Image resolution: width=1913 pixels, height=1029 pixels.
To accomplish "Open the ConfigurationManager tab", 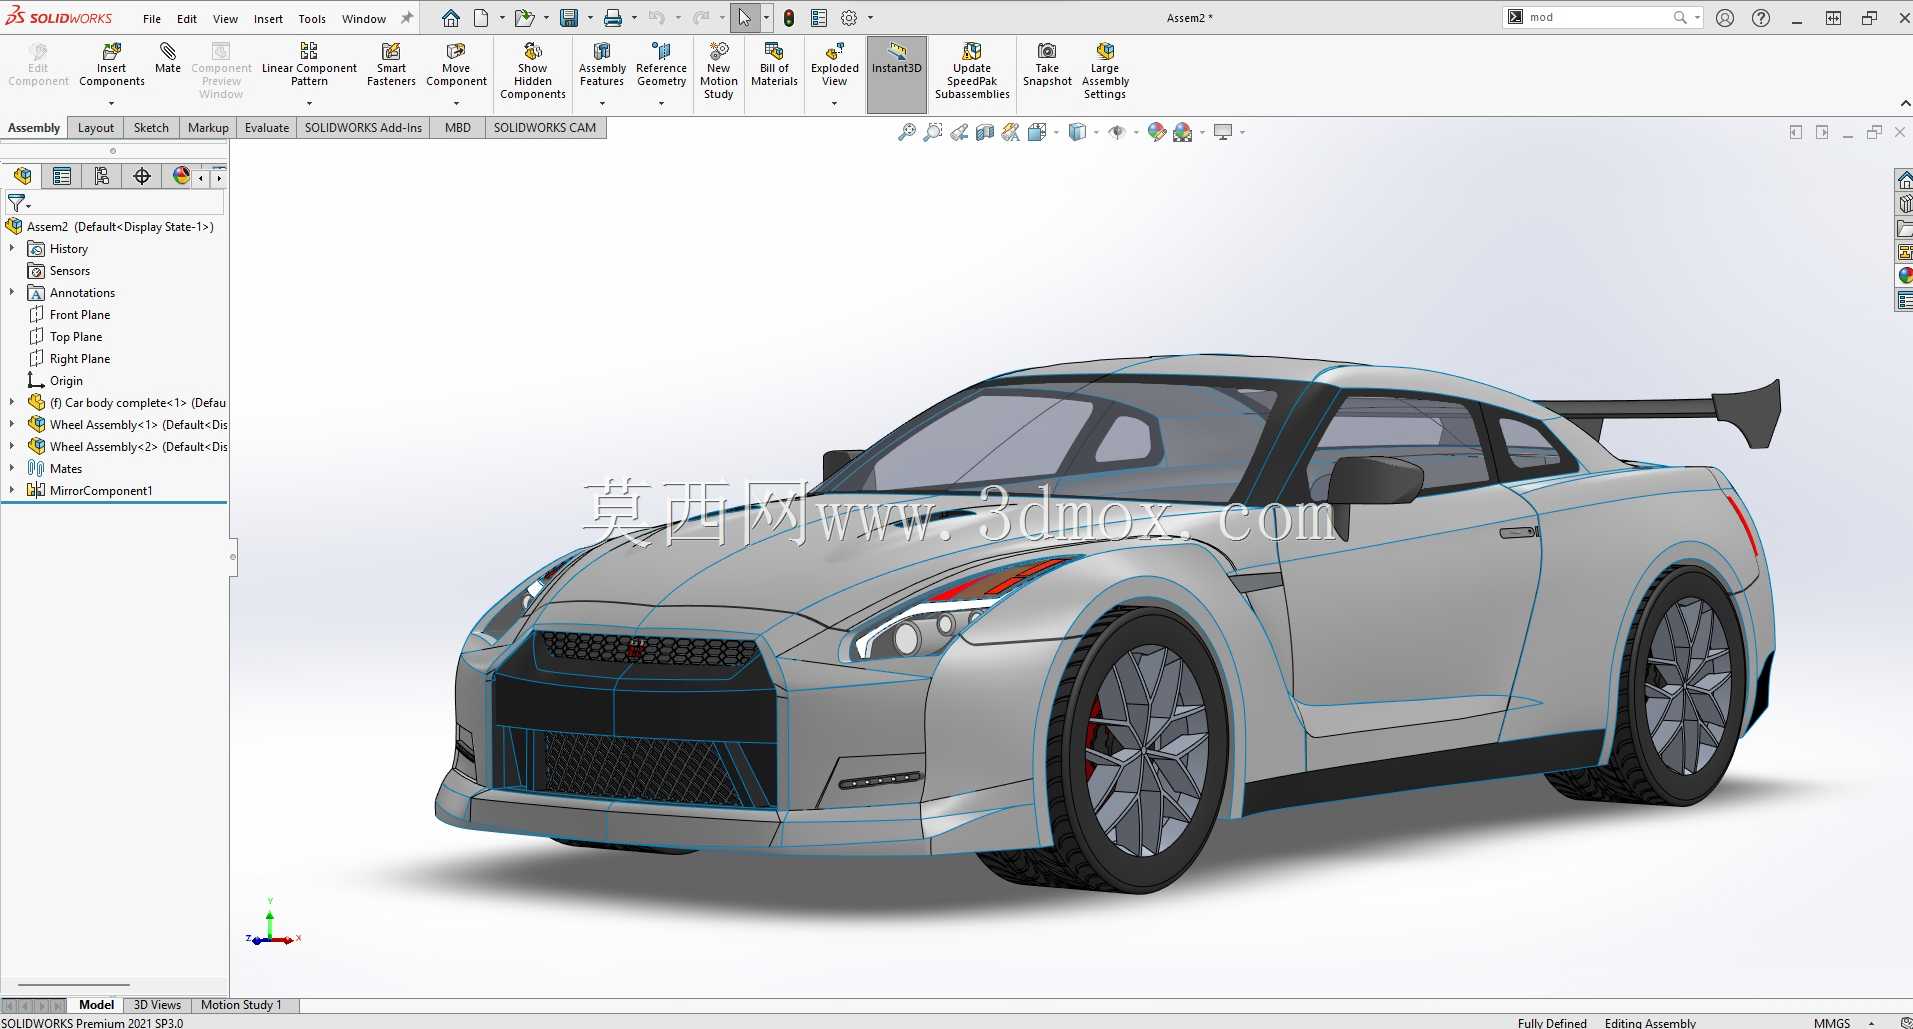I will tap(102, 176).
